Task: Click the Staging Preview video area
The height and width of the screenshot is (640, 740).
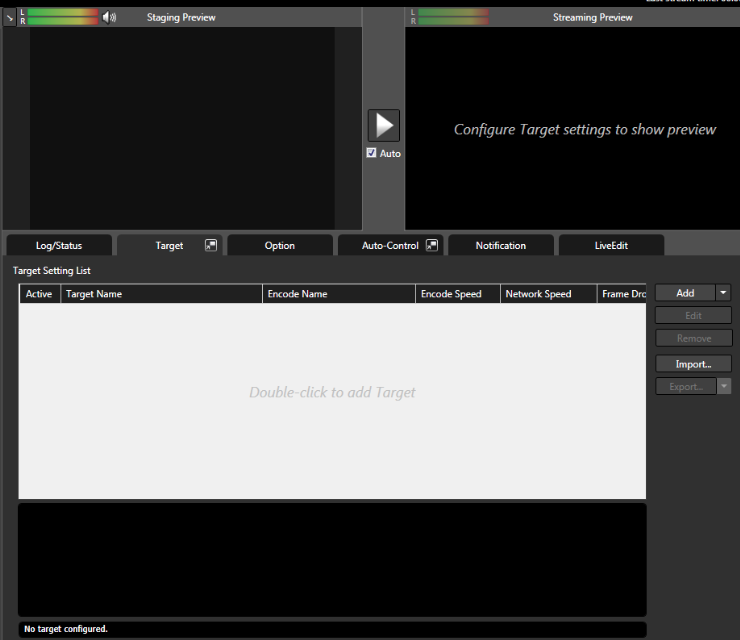Action: pyautogui.click(x=182, y=128)
